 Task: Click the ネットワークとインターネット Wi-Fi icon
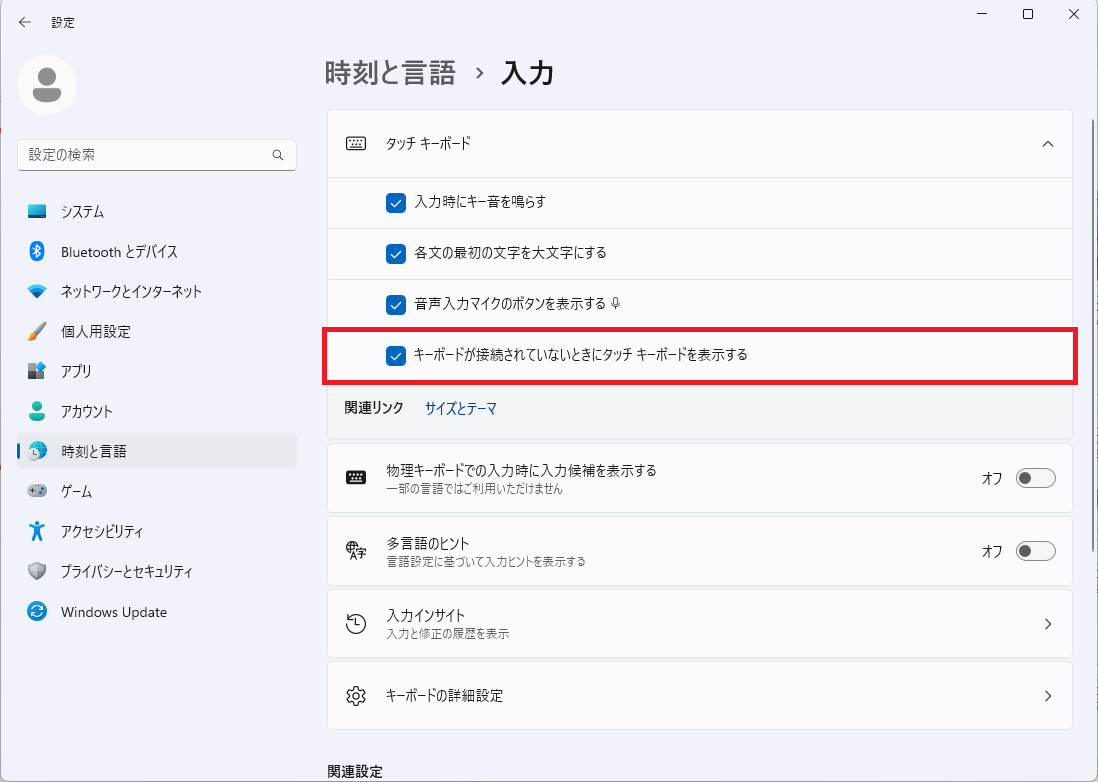click(37, 292)
